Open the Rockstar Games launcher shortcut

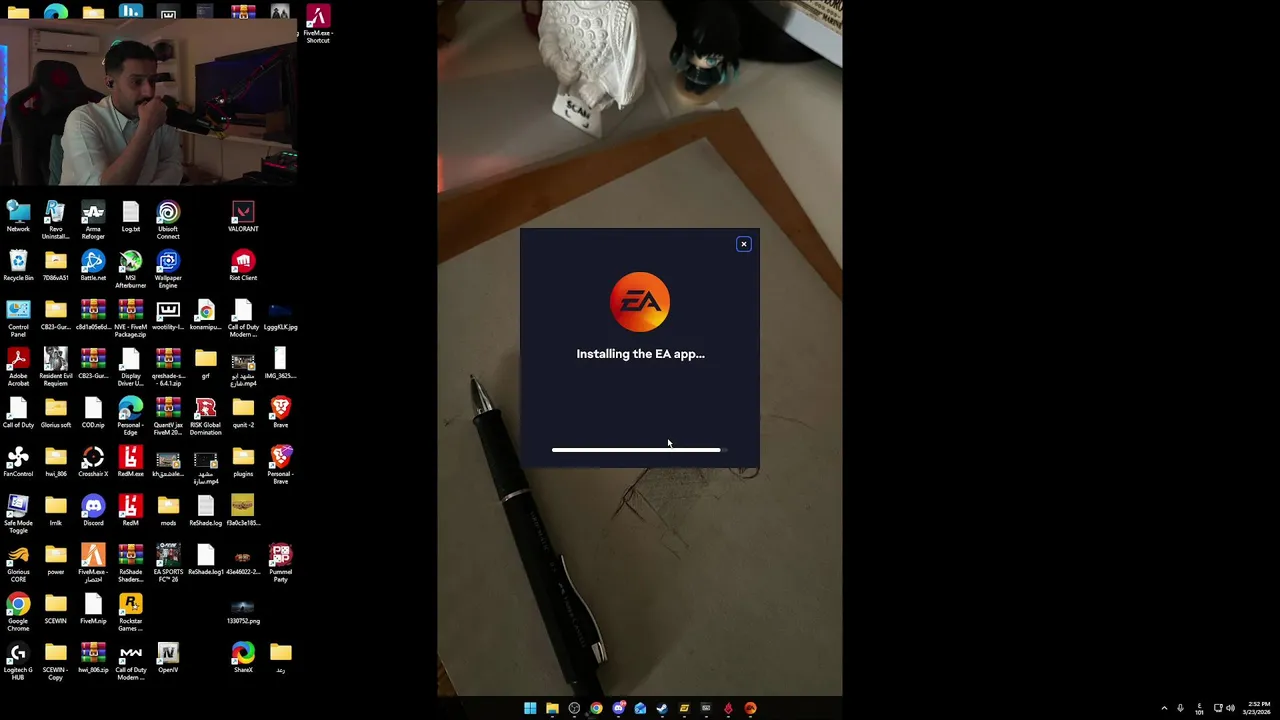(x=130, y=612)
